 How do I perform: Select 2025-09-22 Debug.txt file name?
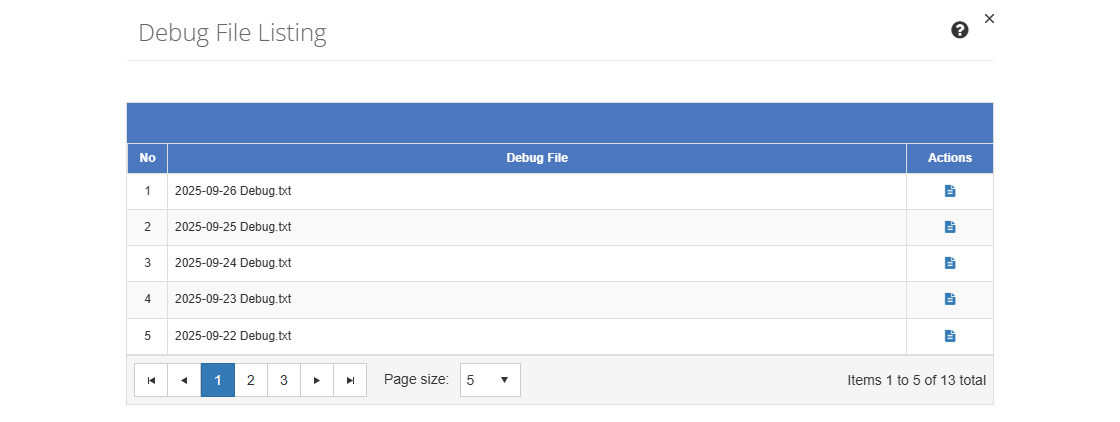coord(233,336)
